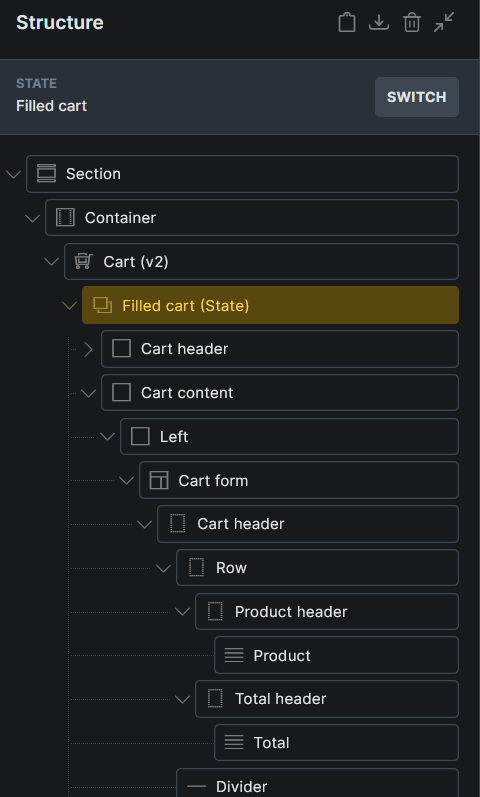This screenshot has height=797, width=480.
Task: Select the Product text element
Action: 336,655
